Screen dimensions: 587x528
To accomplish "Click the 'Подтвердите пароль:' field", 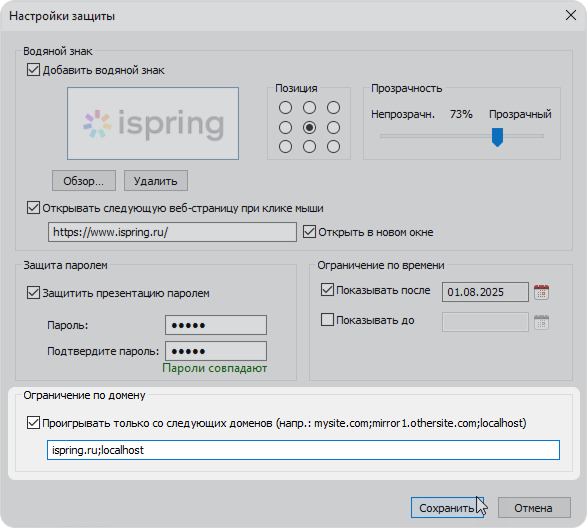I will tap(216, 351).
